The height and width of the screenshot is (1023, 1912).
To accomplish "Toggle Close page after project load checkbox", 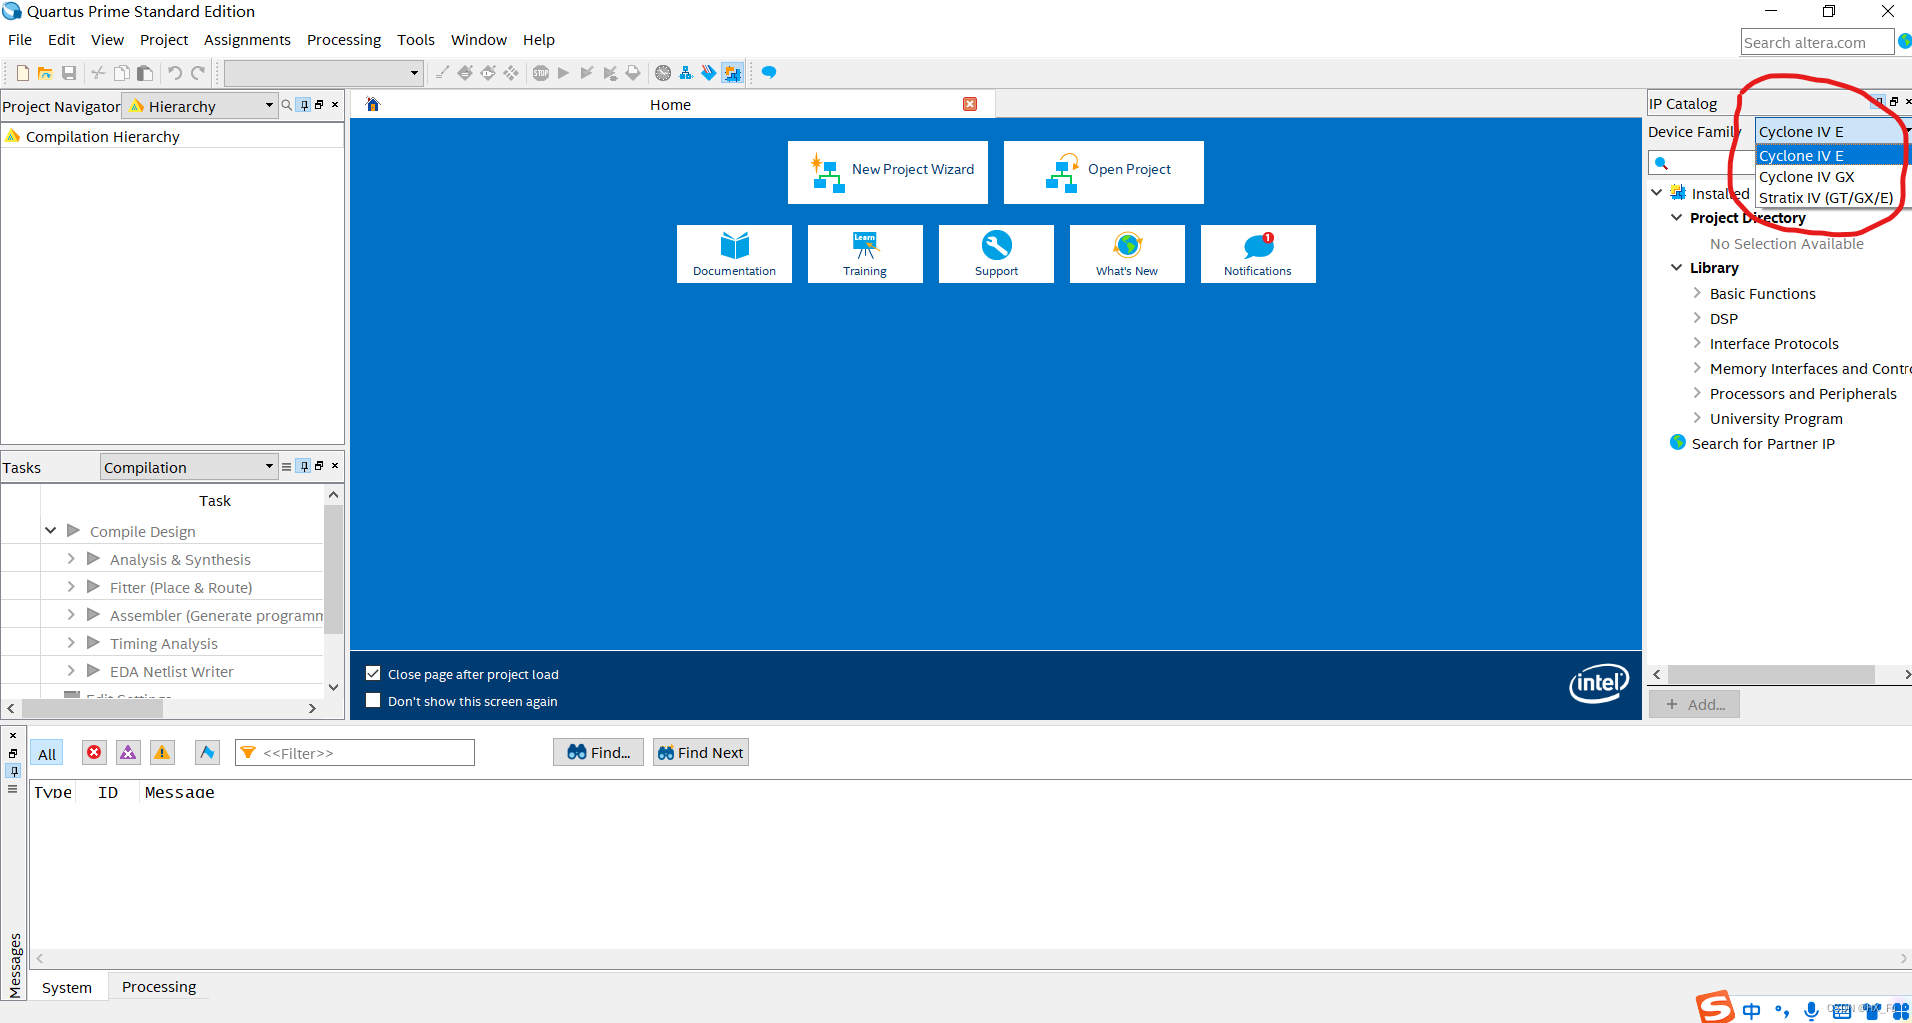I will tap(373, 673).
